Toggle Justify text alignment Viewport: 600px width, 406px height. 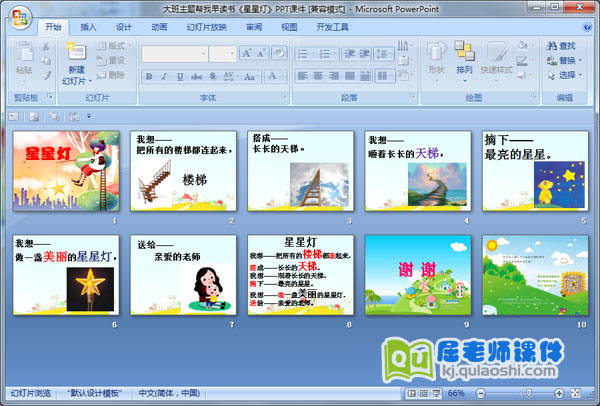(x=349, y=76)
